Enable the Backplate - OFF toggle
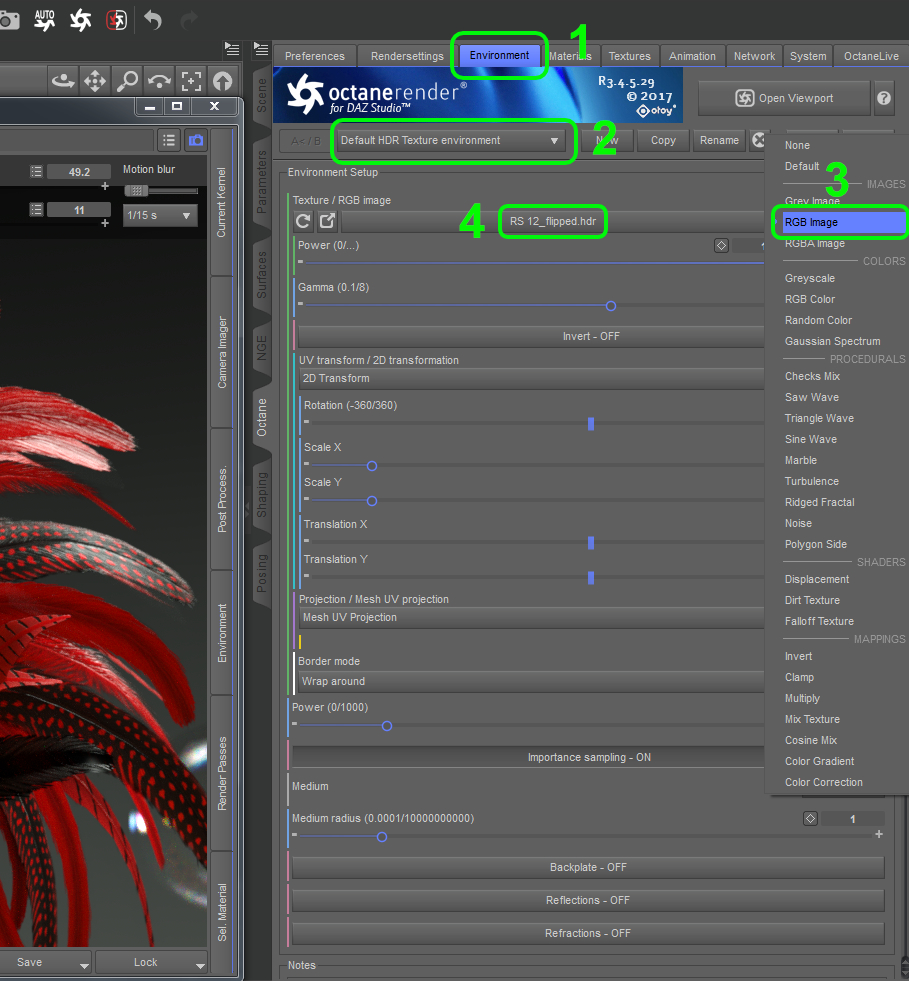909x981 pixels. point(588,867)
